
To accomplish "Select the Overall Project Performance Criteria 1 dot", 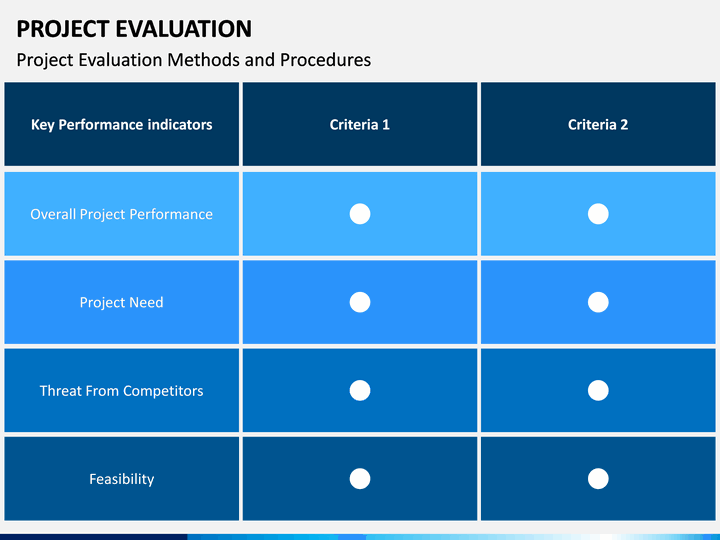I will pyautogui.click(x=360, y=214).
